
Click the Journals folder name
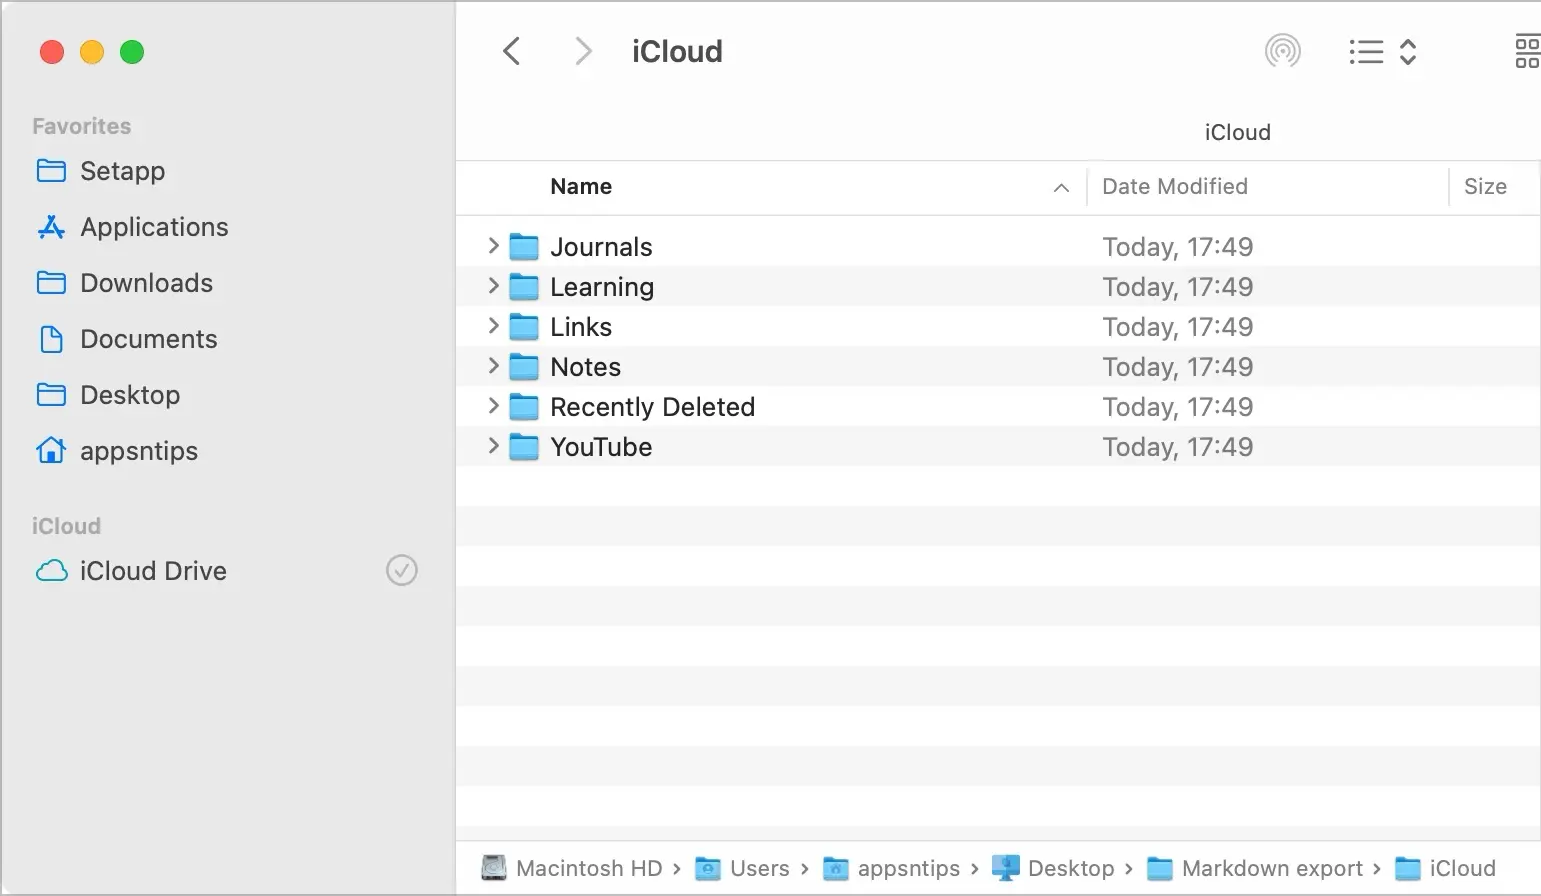click(601, 247)
